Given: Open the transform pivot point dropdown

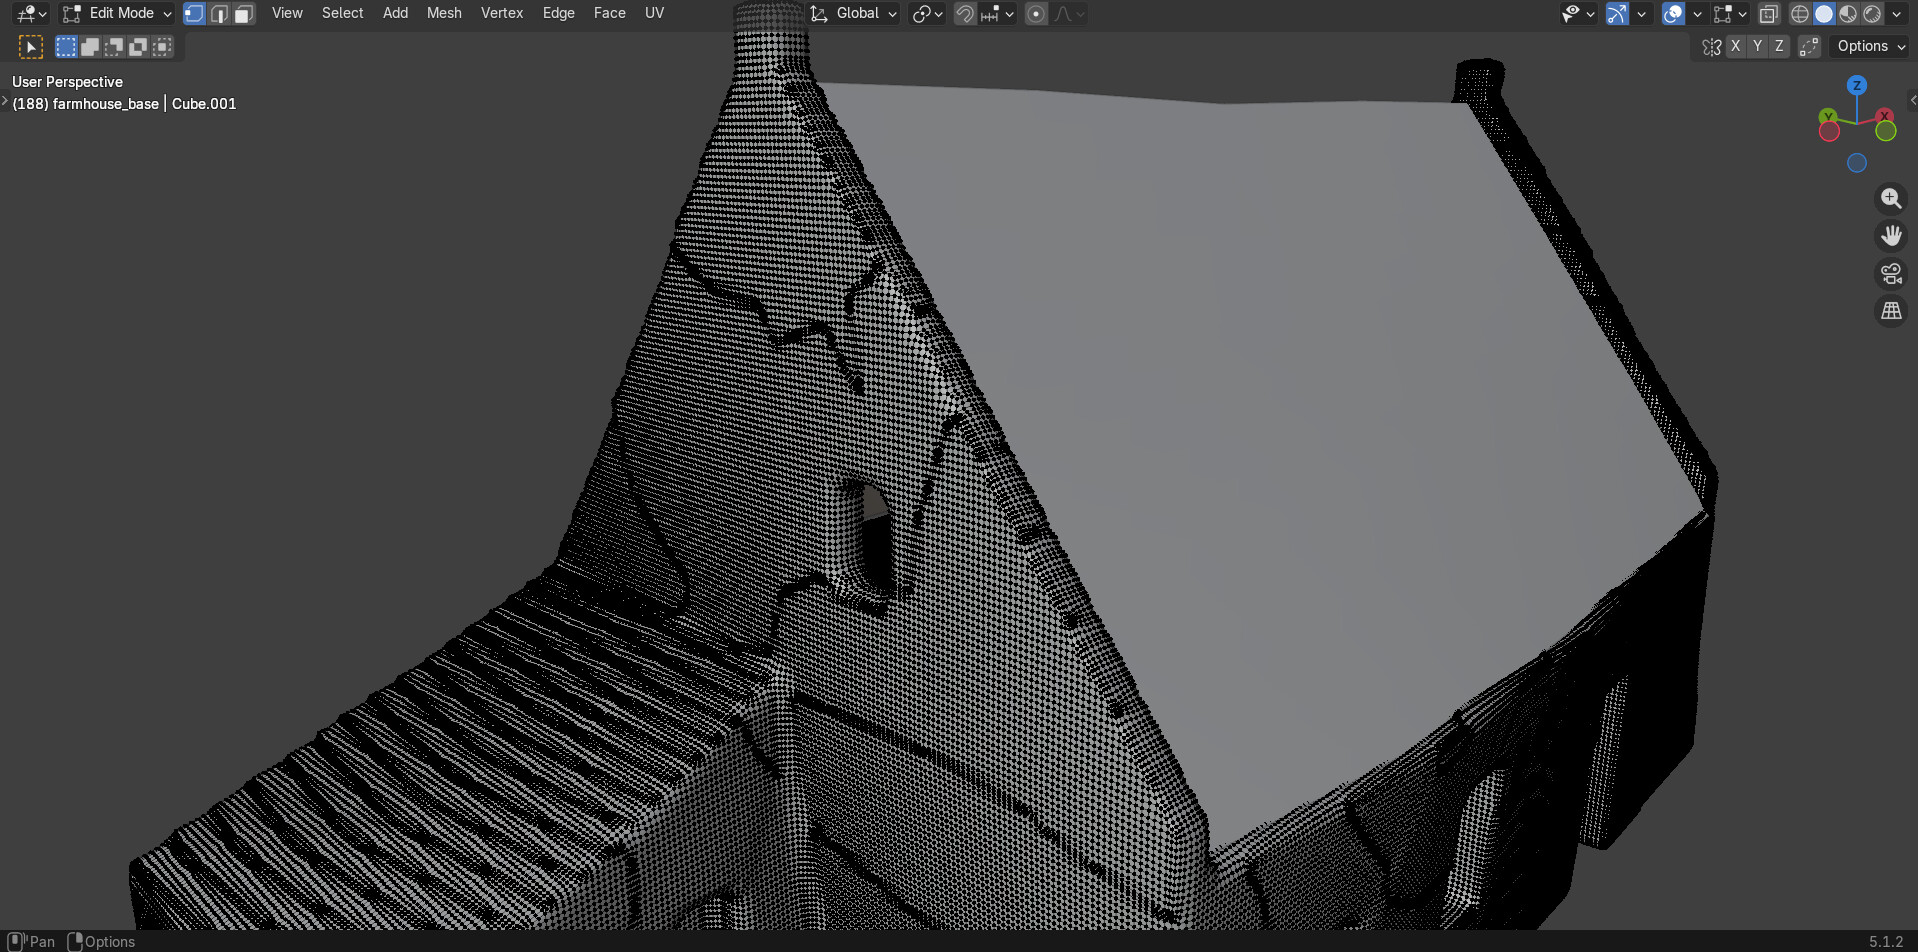Looking at the screenshot, I should (x=928, y=14).
